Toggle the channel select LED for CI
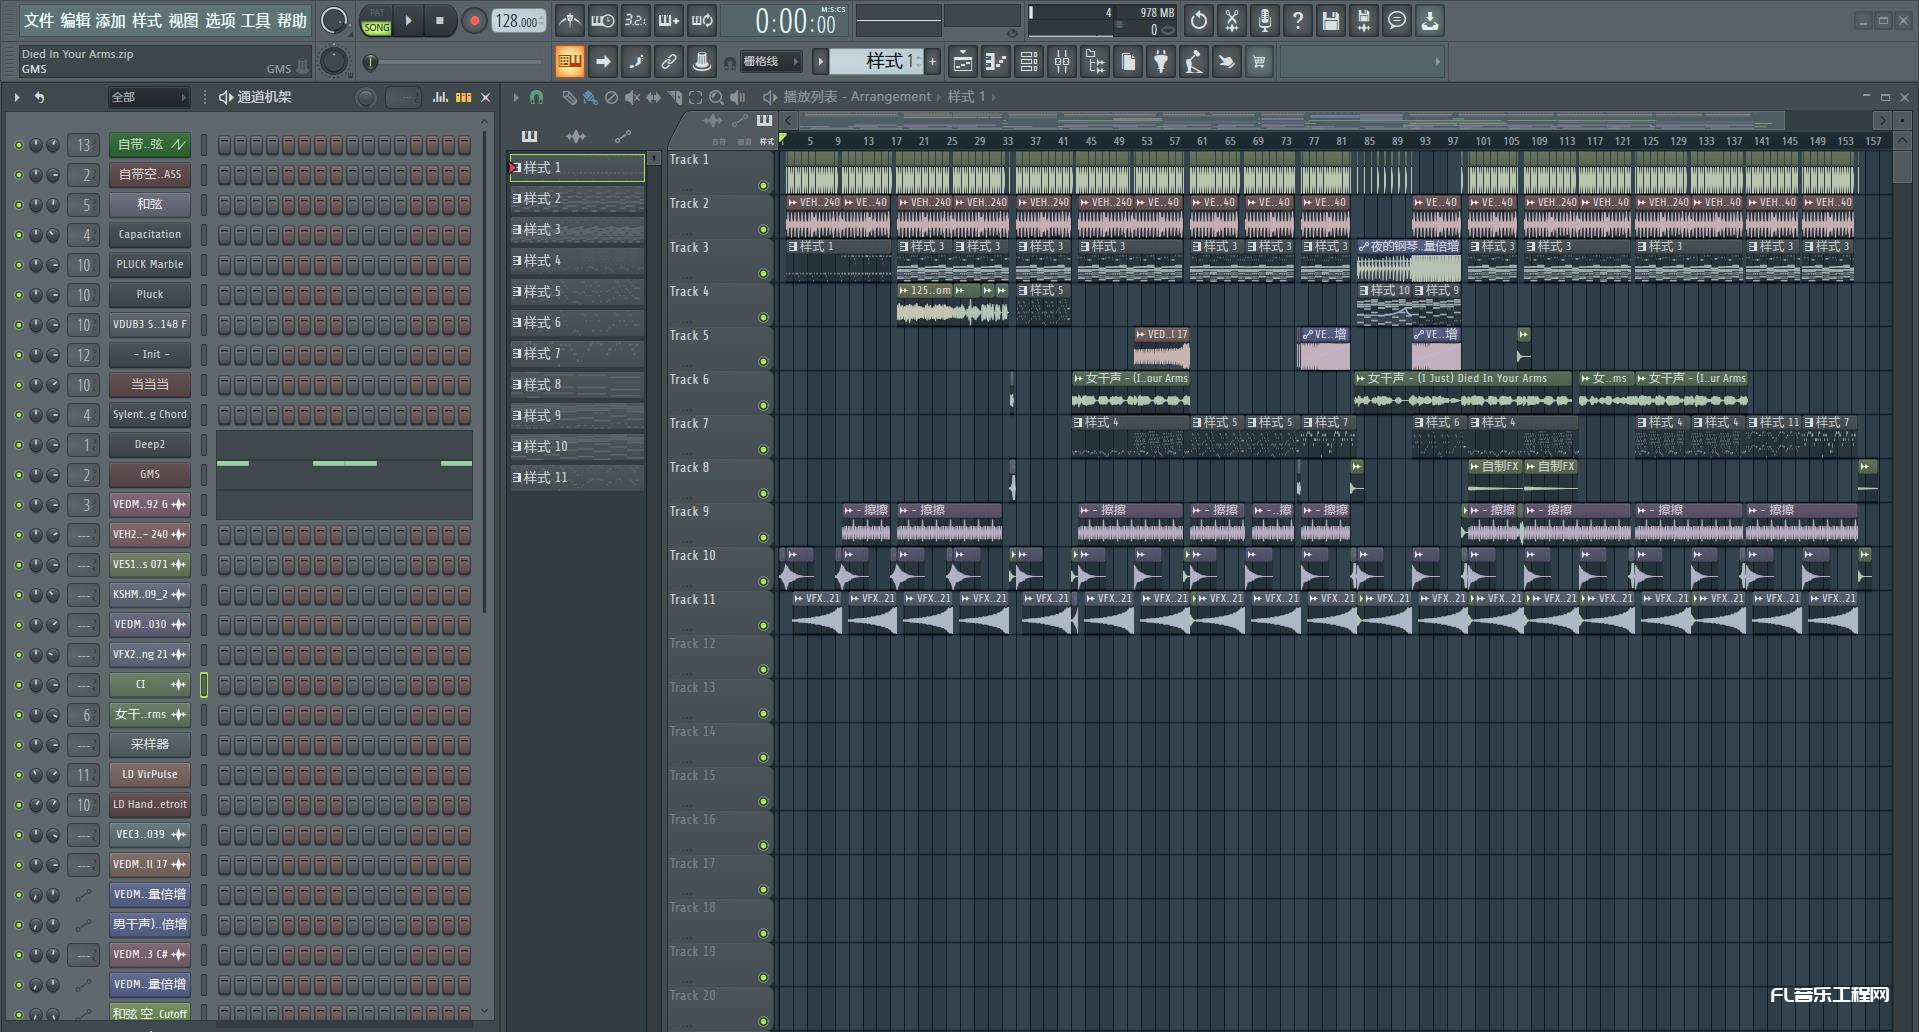 [x=204, y=685]
